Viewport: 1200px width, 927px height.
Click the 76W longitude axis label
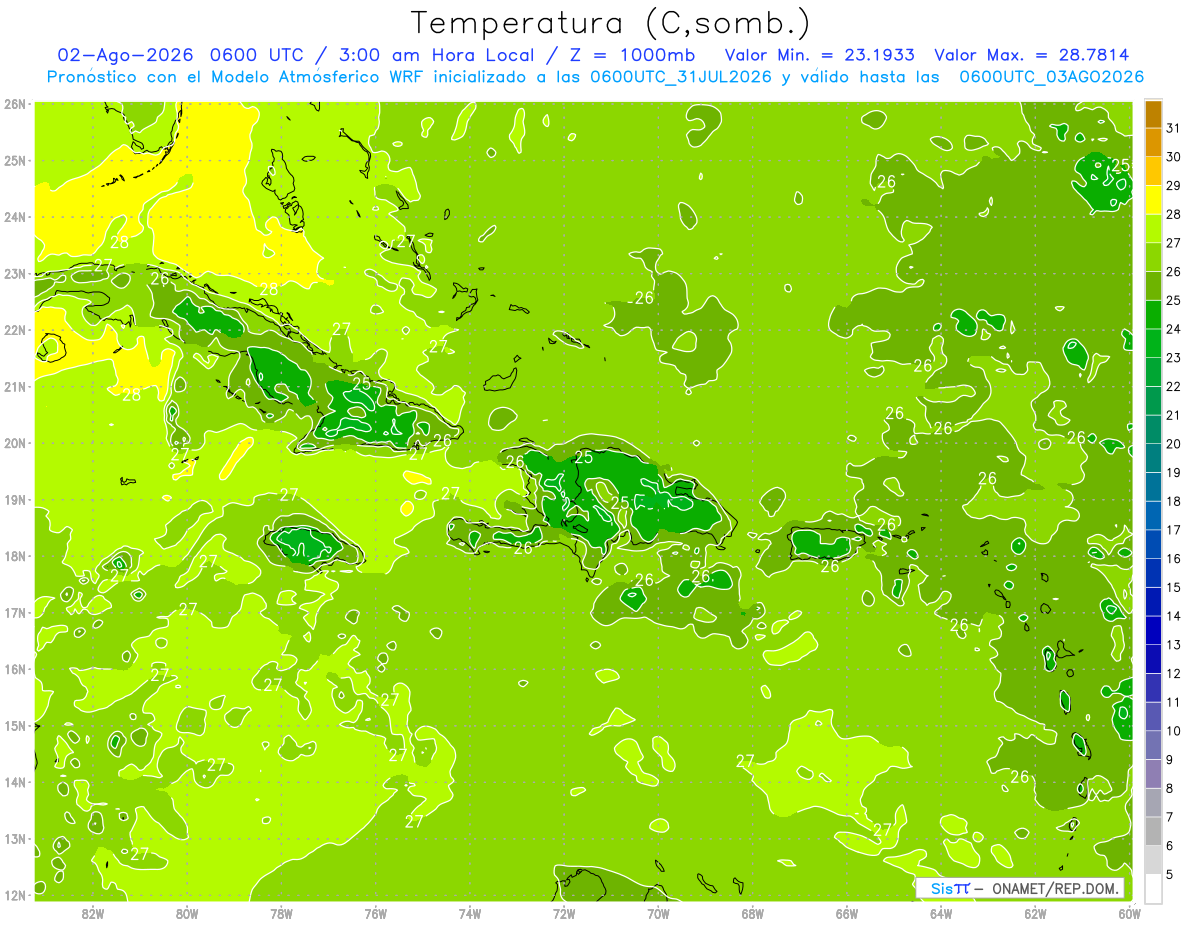tap(375, 913)
